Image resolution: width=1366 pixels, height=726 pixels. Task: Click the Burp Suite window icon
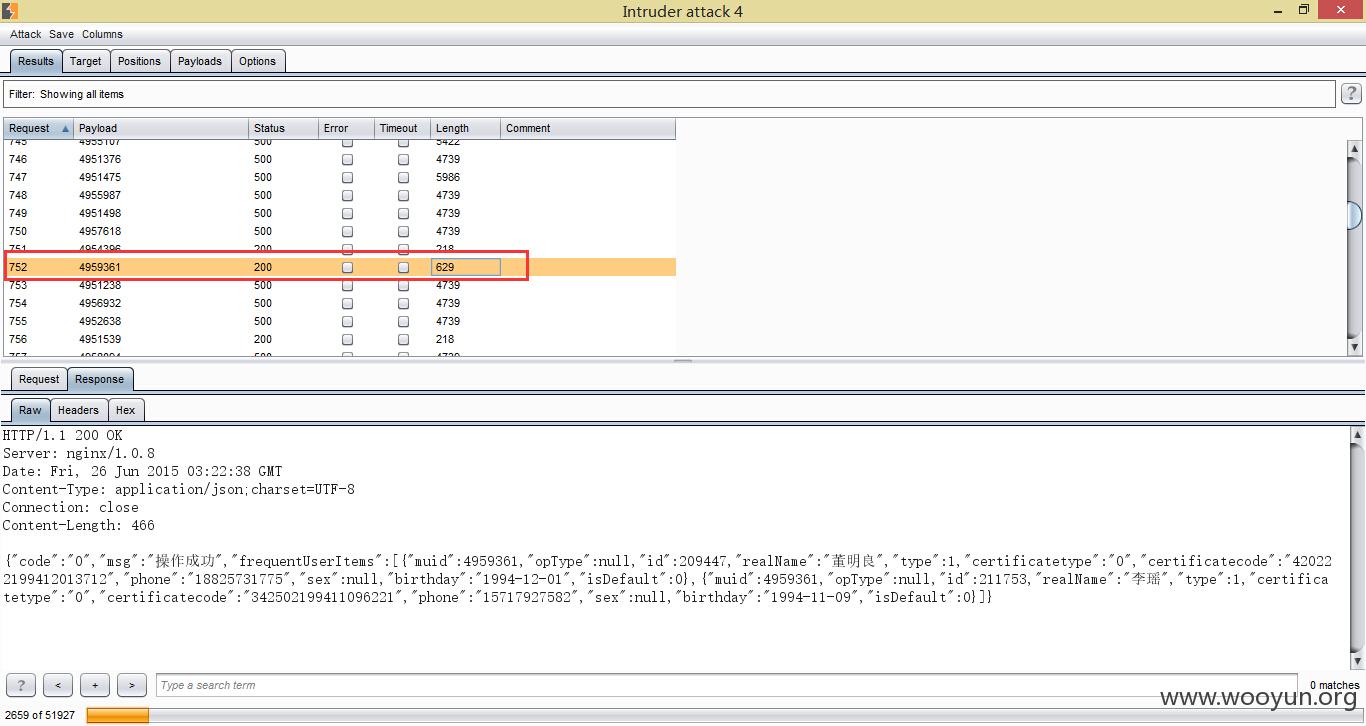(9, 10)
